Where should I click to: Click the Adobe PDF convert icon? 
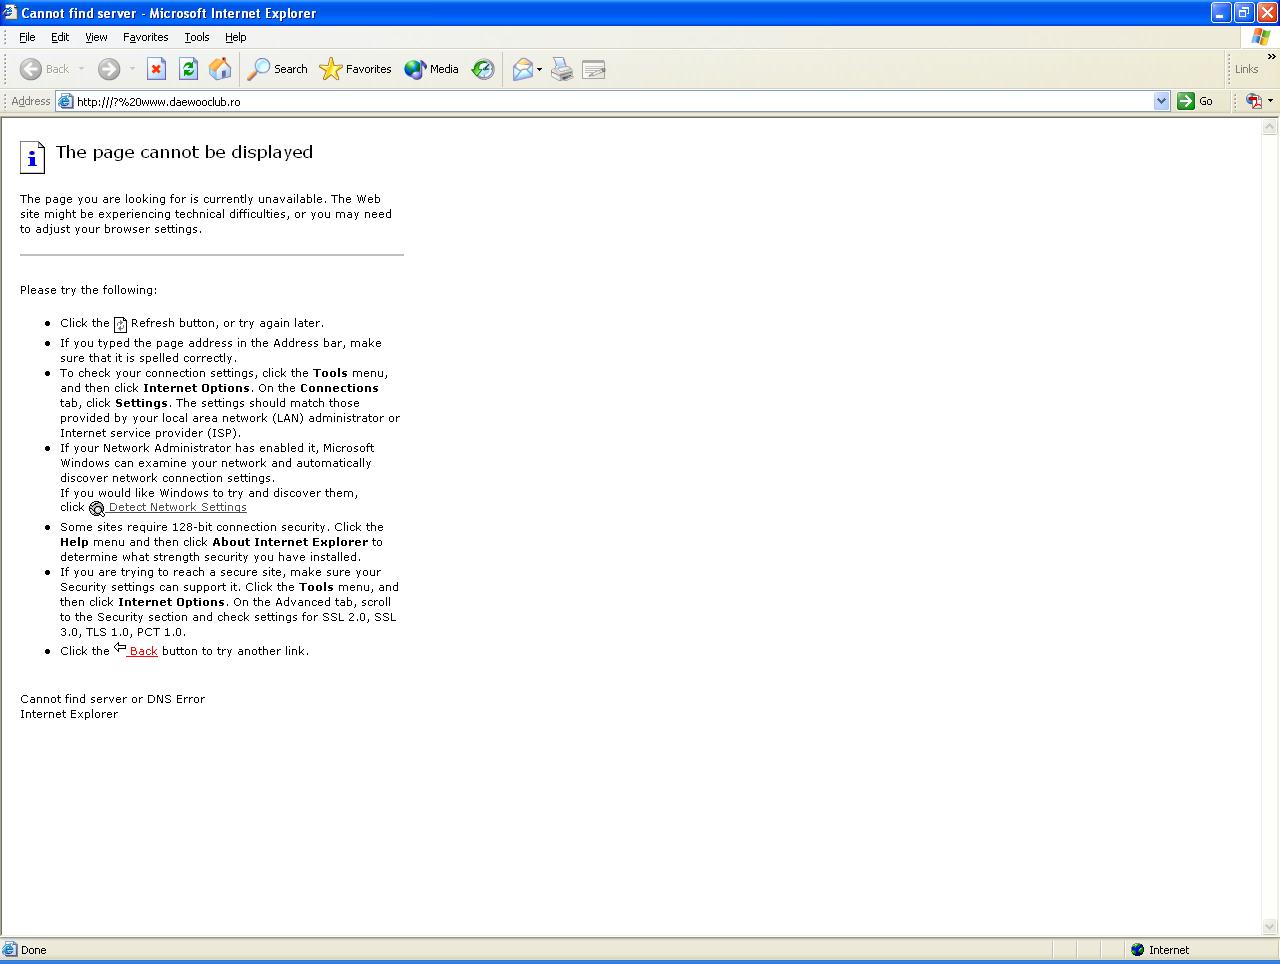click(x=1253, y=101)
